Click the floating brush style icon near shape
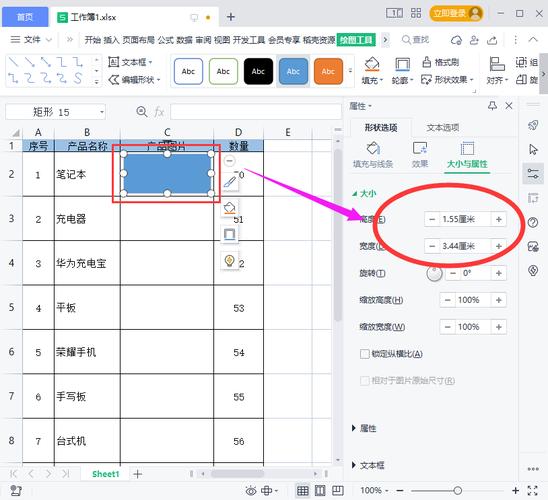Screen dimensions: 548x500 tap(230, 182)
